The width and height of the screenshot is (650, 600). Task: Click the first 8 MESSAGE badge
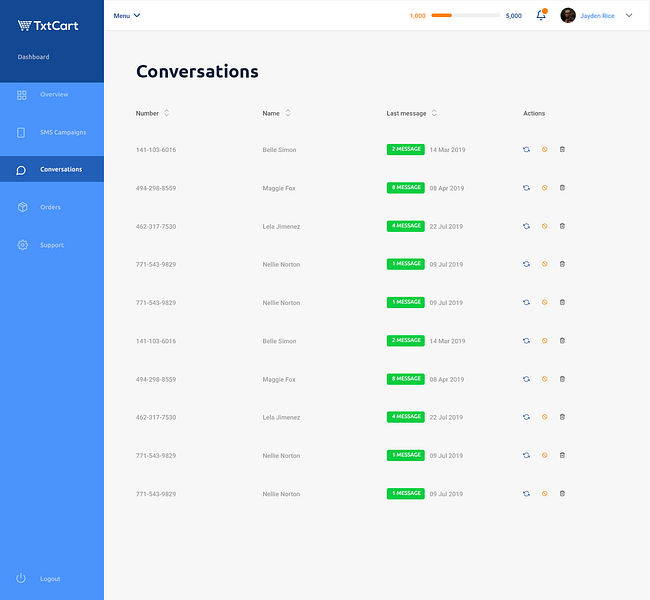coord(405,188)
